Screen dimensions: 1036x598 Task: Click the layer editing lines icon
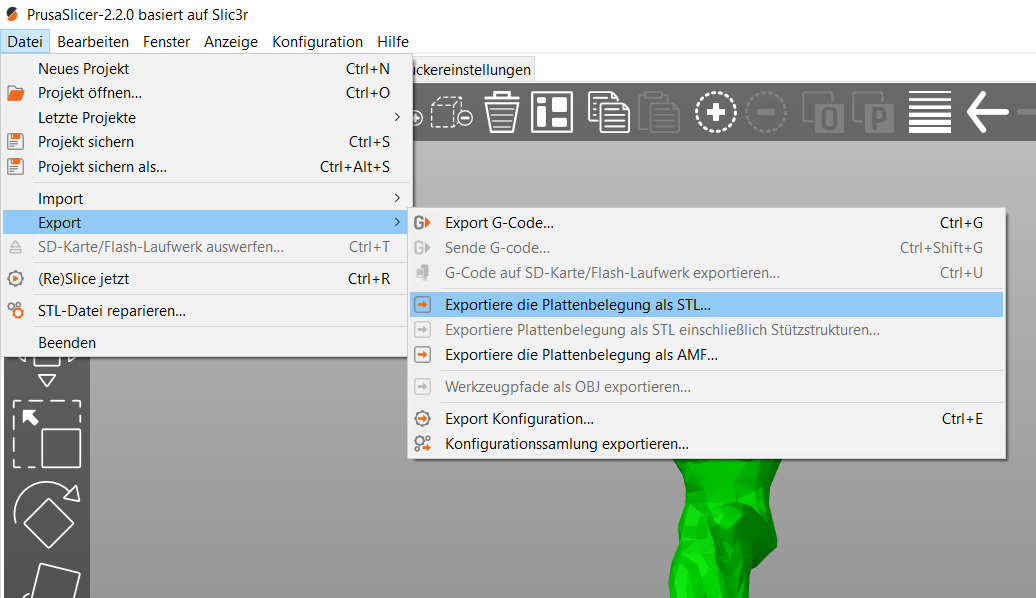pos(930,112)
